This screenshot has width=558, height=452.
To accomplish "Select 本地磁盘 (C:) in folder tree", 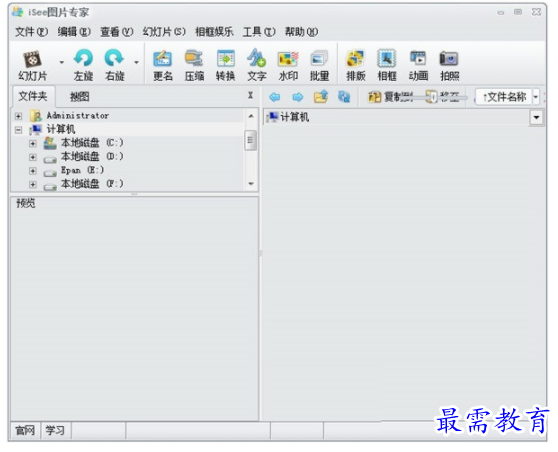I will tap(92, 143).
